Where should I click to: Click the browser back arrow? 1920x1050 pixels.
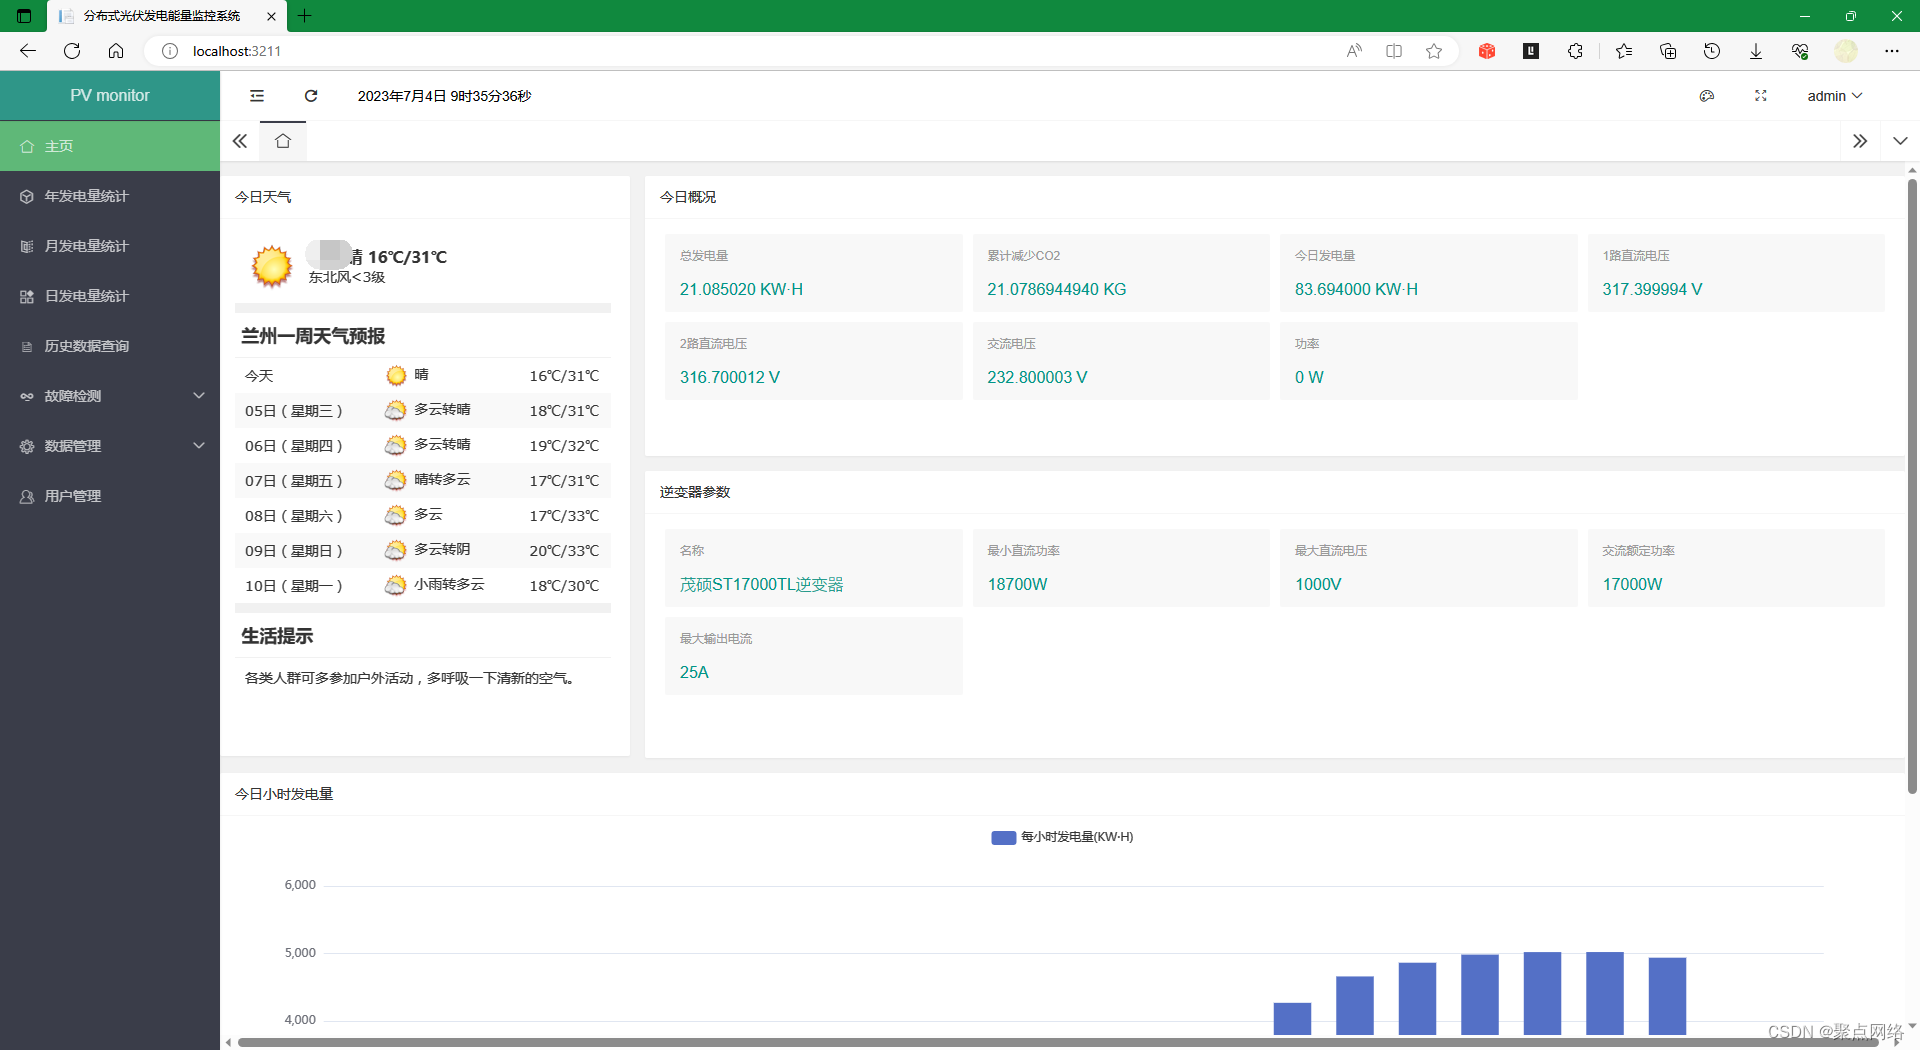[28, 51]
